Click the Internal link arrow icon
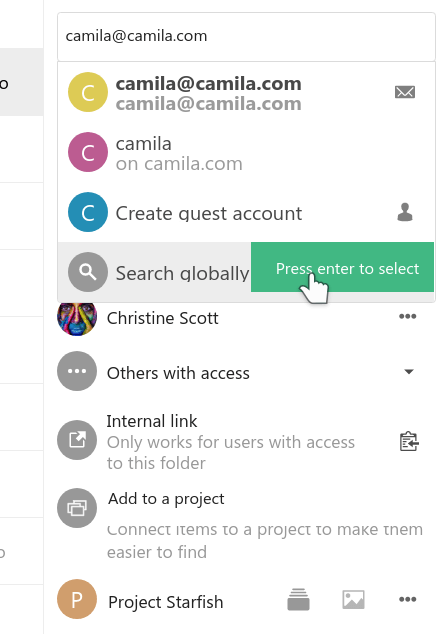 tap(77, 440)
